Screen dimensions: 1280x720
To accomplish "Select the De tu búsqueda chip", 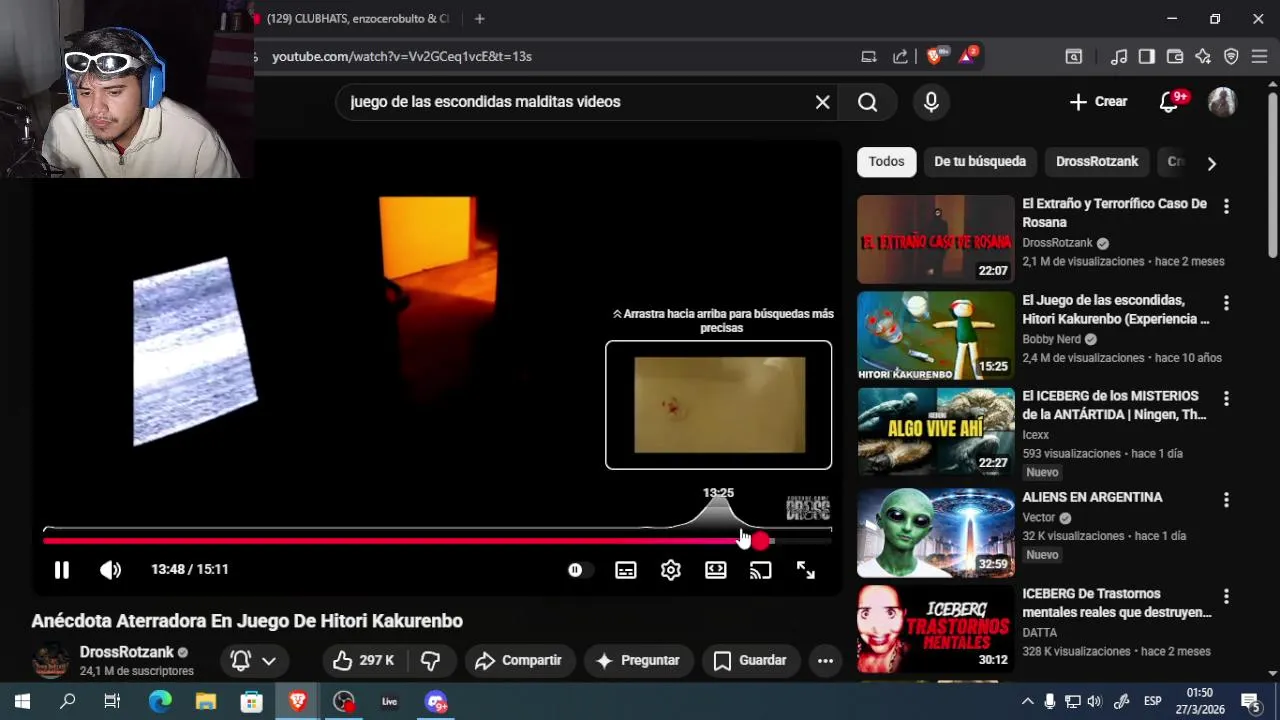I will 980,162.
